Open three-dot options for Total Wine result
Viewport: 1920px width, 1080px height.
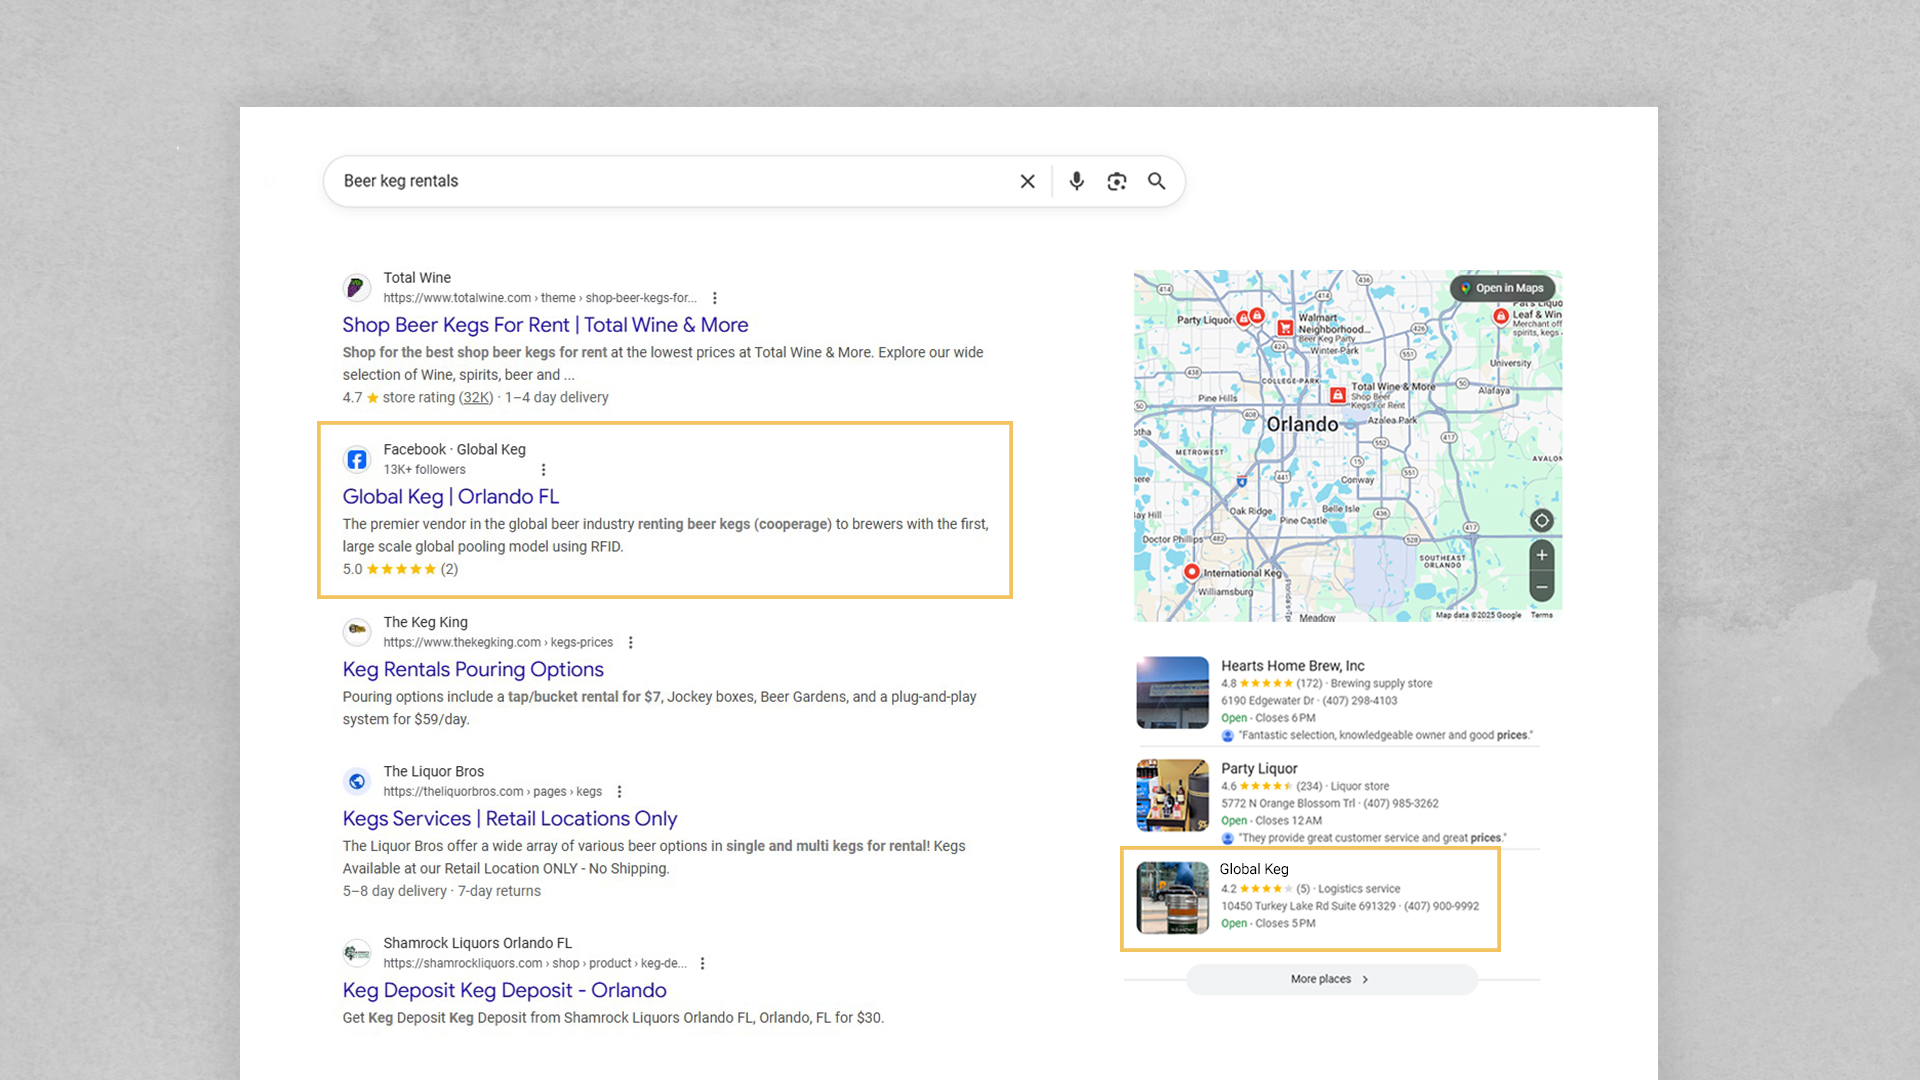[x=716, y=297]
